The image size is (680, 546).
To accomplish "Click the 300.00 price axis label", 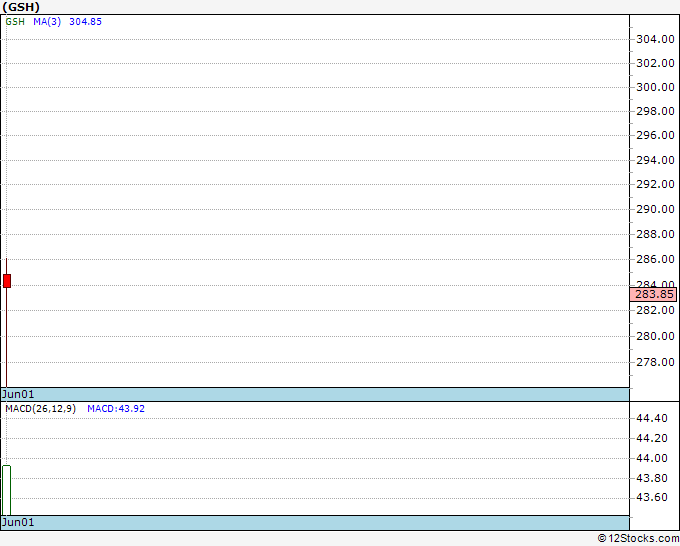I will tap(655, 87).
